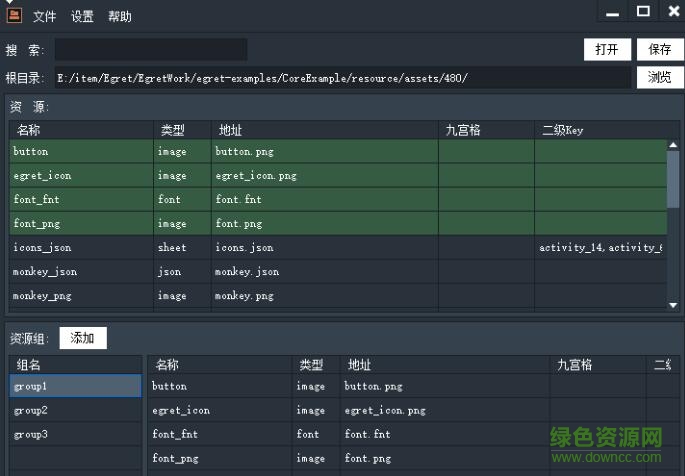Select group2 in the group list
The height and width of the screenshot is (476, 685).
[31, 410]
